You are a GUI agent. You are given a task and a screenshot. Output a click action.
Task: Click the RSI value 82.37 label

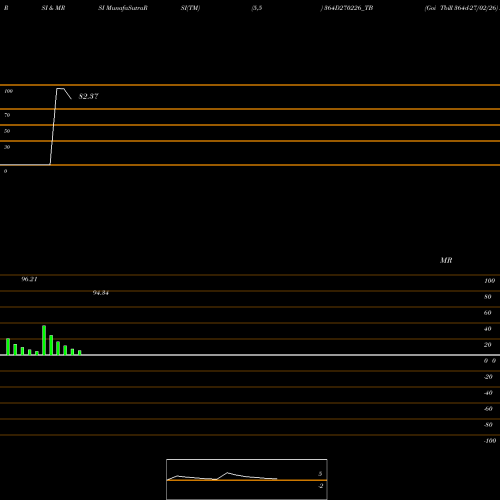coord(88,96)
